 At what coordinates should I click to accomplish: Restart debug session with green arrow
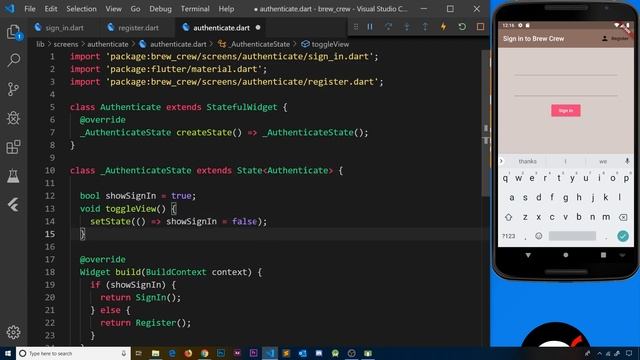(462, 27)
